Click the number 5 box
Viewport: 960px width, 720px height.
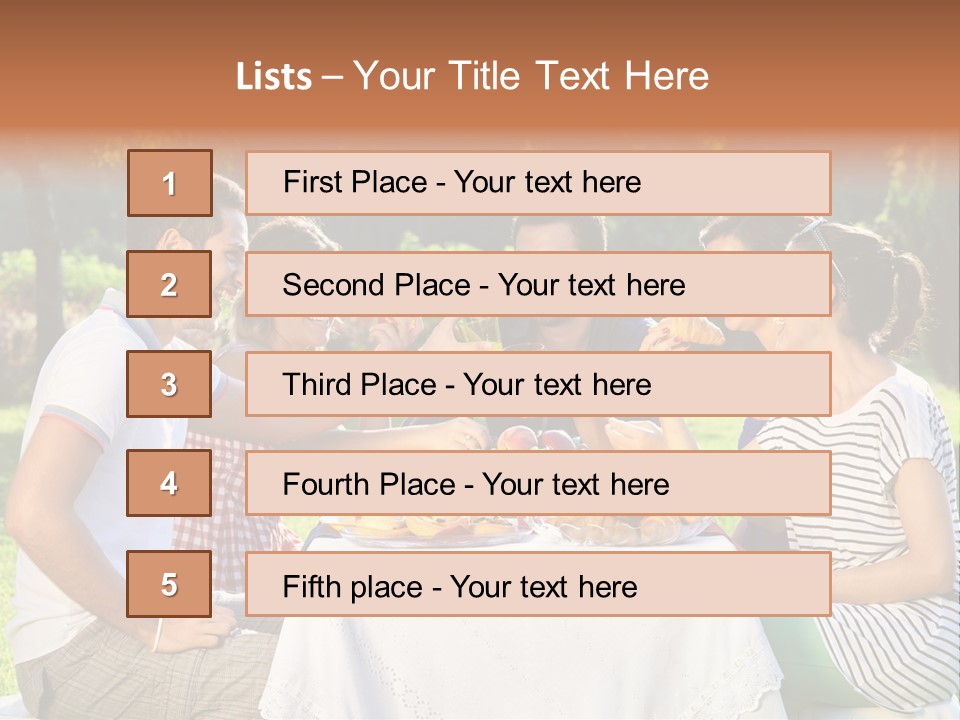(169, 584)
